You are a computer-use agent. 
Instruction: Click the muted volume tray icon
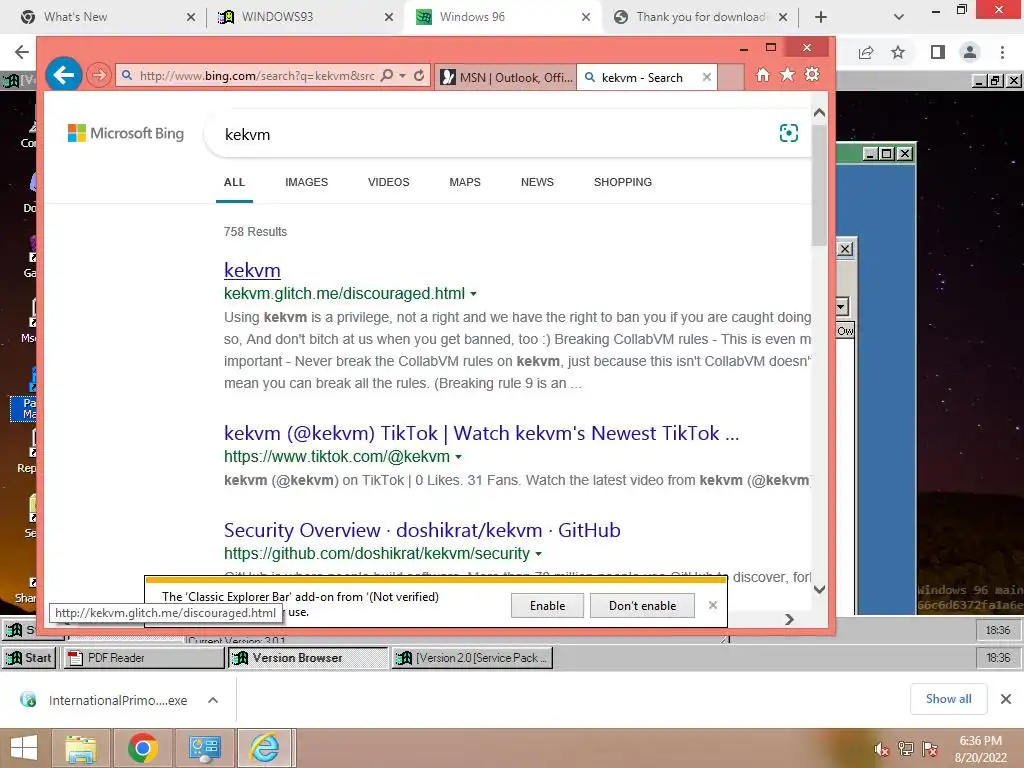coord(882,749)
